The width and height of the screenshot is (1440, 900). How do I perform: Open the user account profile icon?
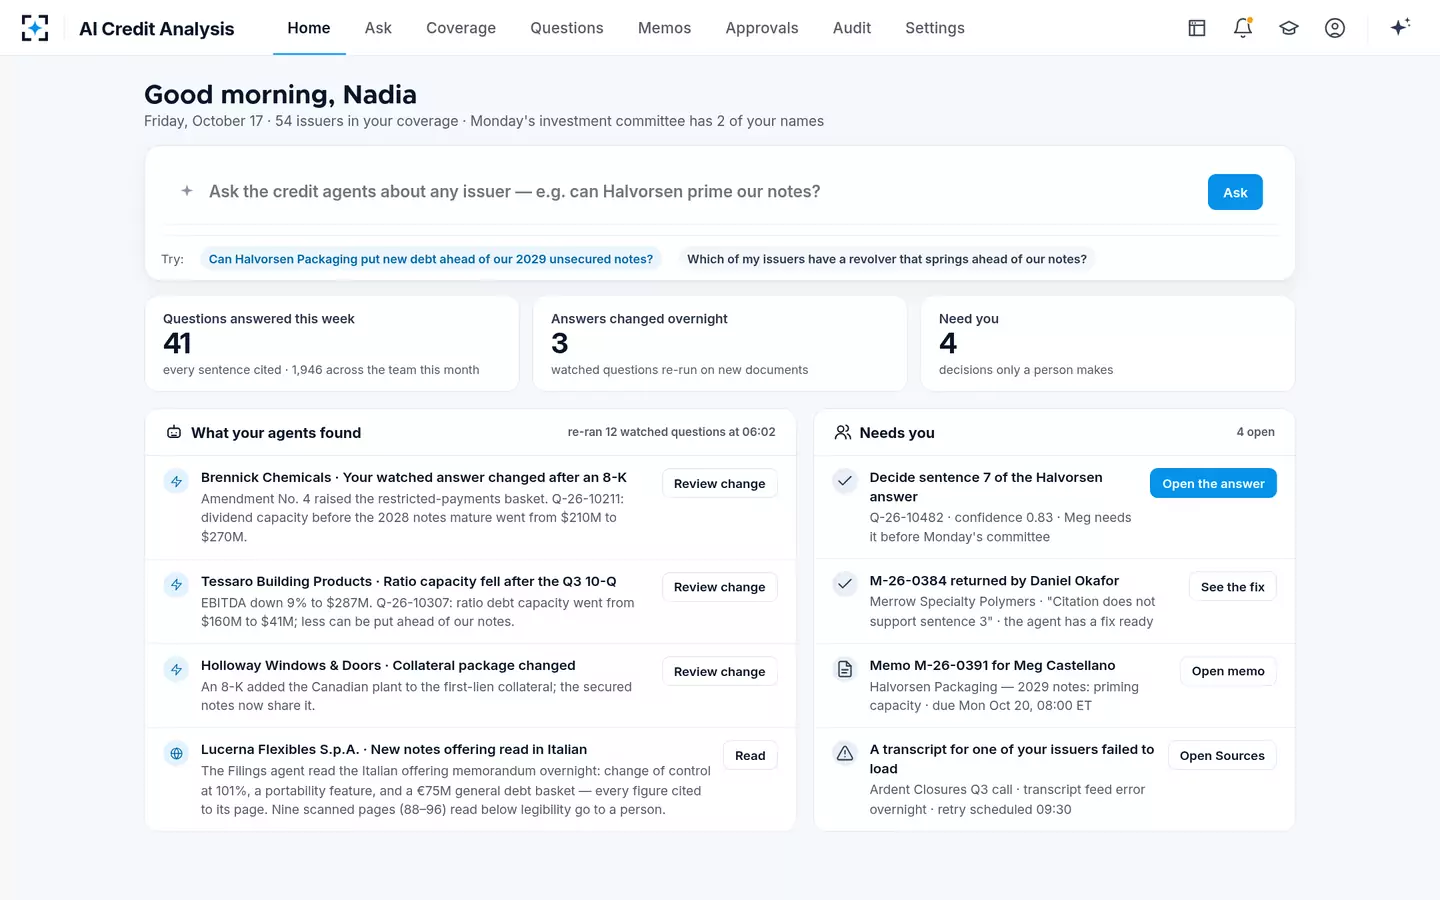[1335, 28]
